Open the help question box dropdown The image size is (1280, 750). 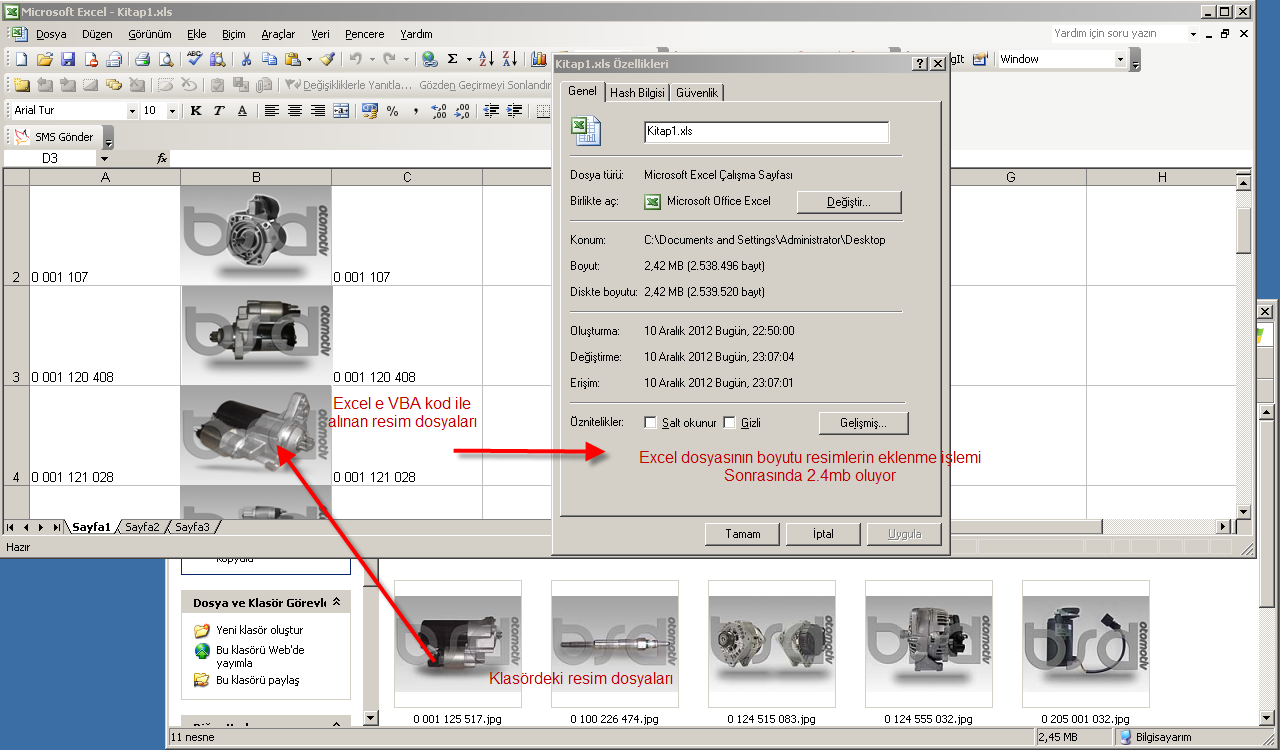click(x=1193, y=33)
